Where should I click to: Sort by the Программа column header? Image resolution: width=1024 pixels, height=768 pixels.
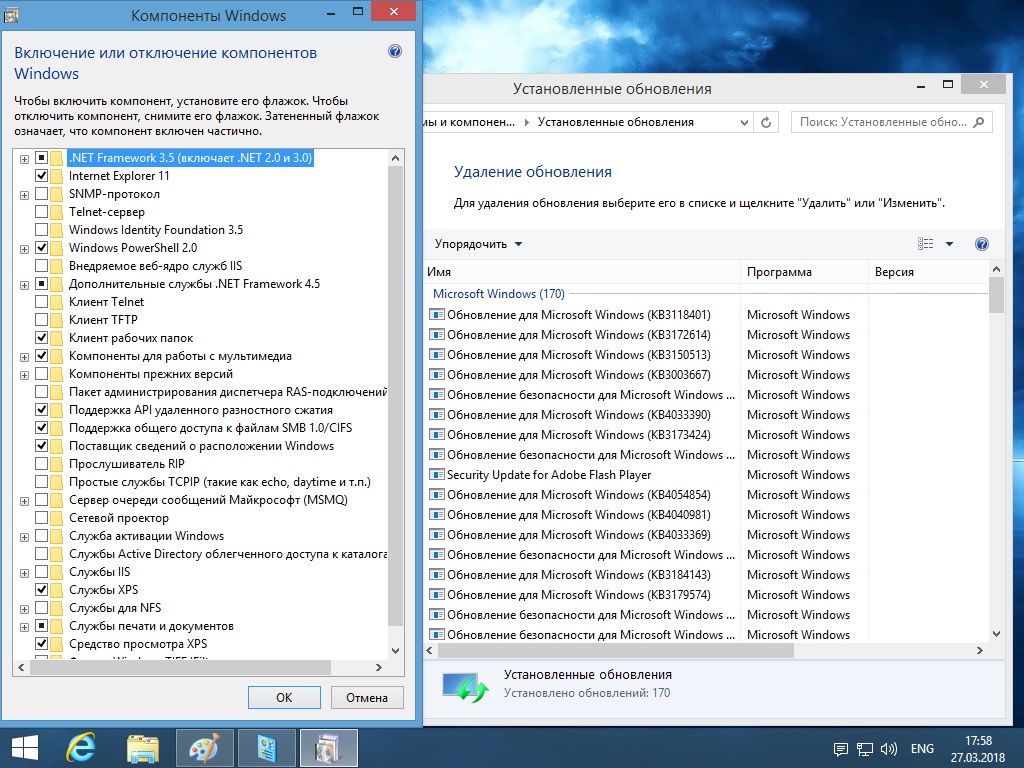[779, 272]
